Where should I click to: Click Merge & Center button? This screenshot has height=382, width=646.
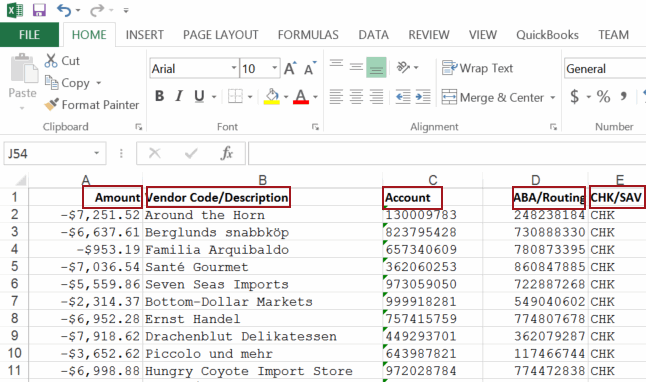[x=493, y=97]
